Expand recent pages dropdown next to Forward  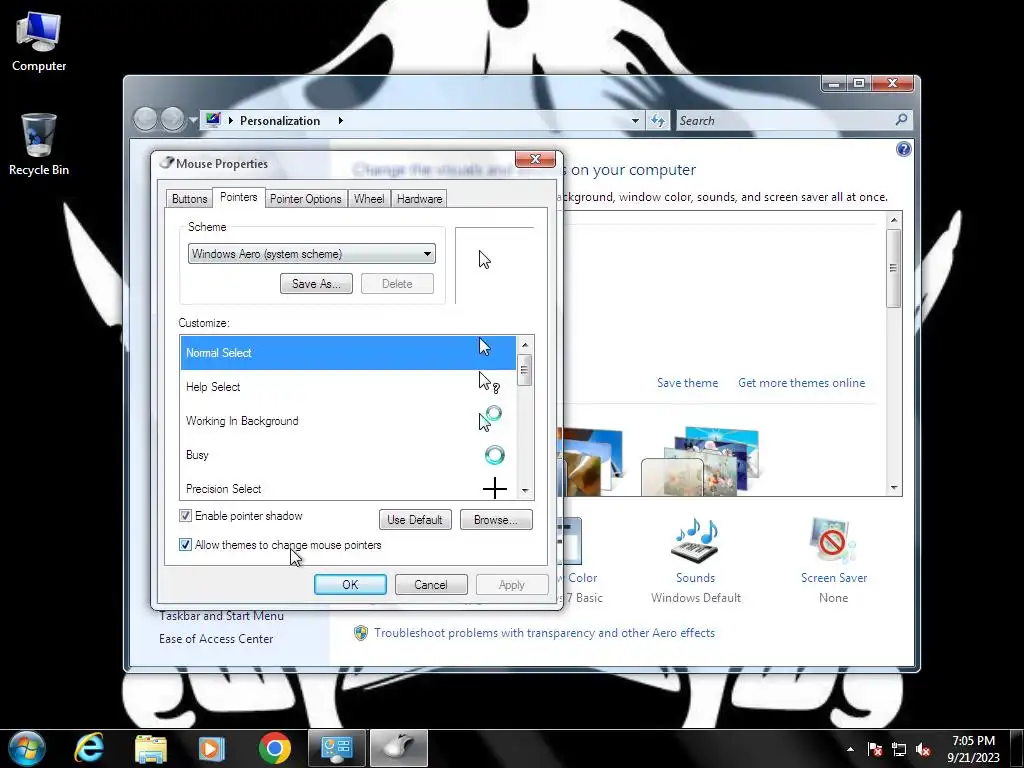point(193,120)
